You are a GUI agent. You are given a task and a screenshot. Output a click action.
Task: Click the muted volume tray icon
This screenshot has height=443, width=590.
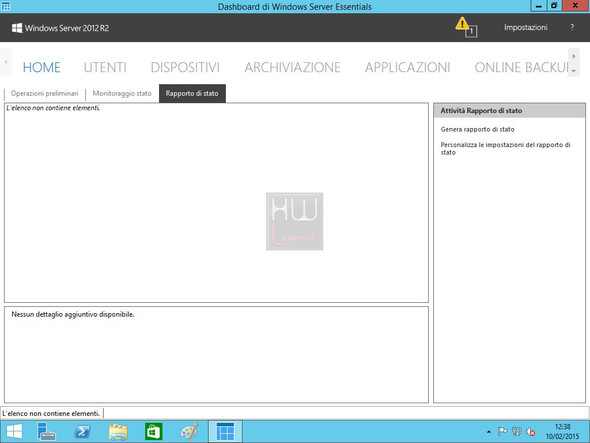(x=531, y=432)
